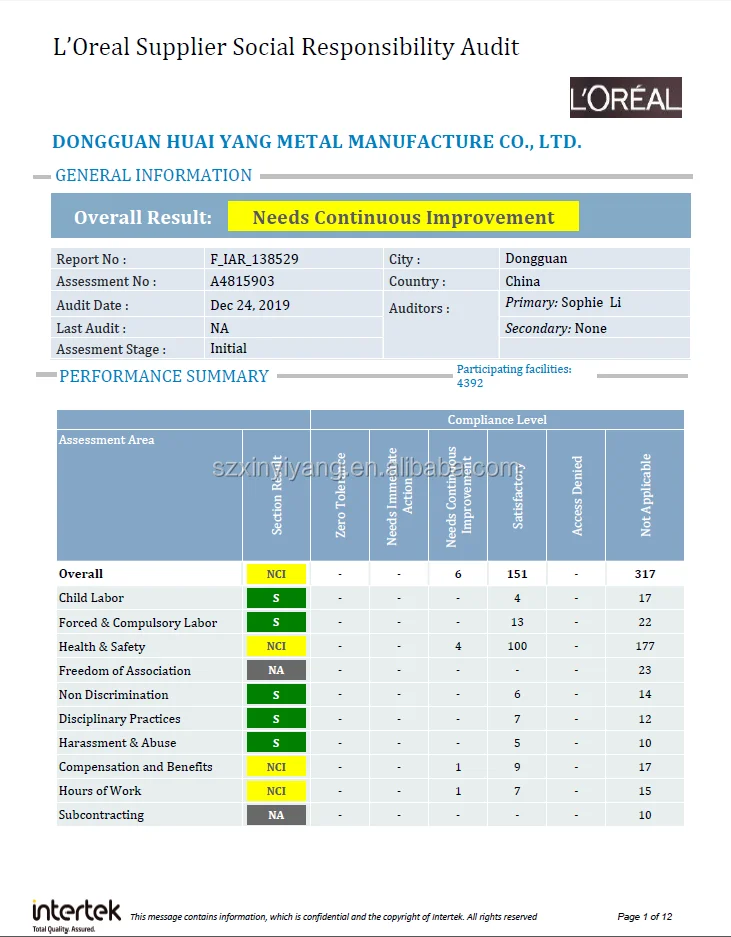Click the 'Hours of Work' row label
731x937 pixels.
point(100,791)
